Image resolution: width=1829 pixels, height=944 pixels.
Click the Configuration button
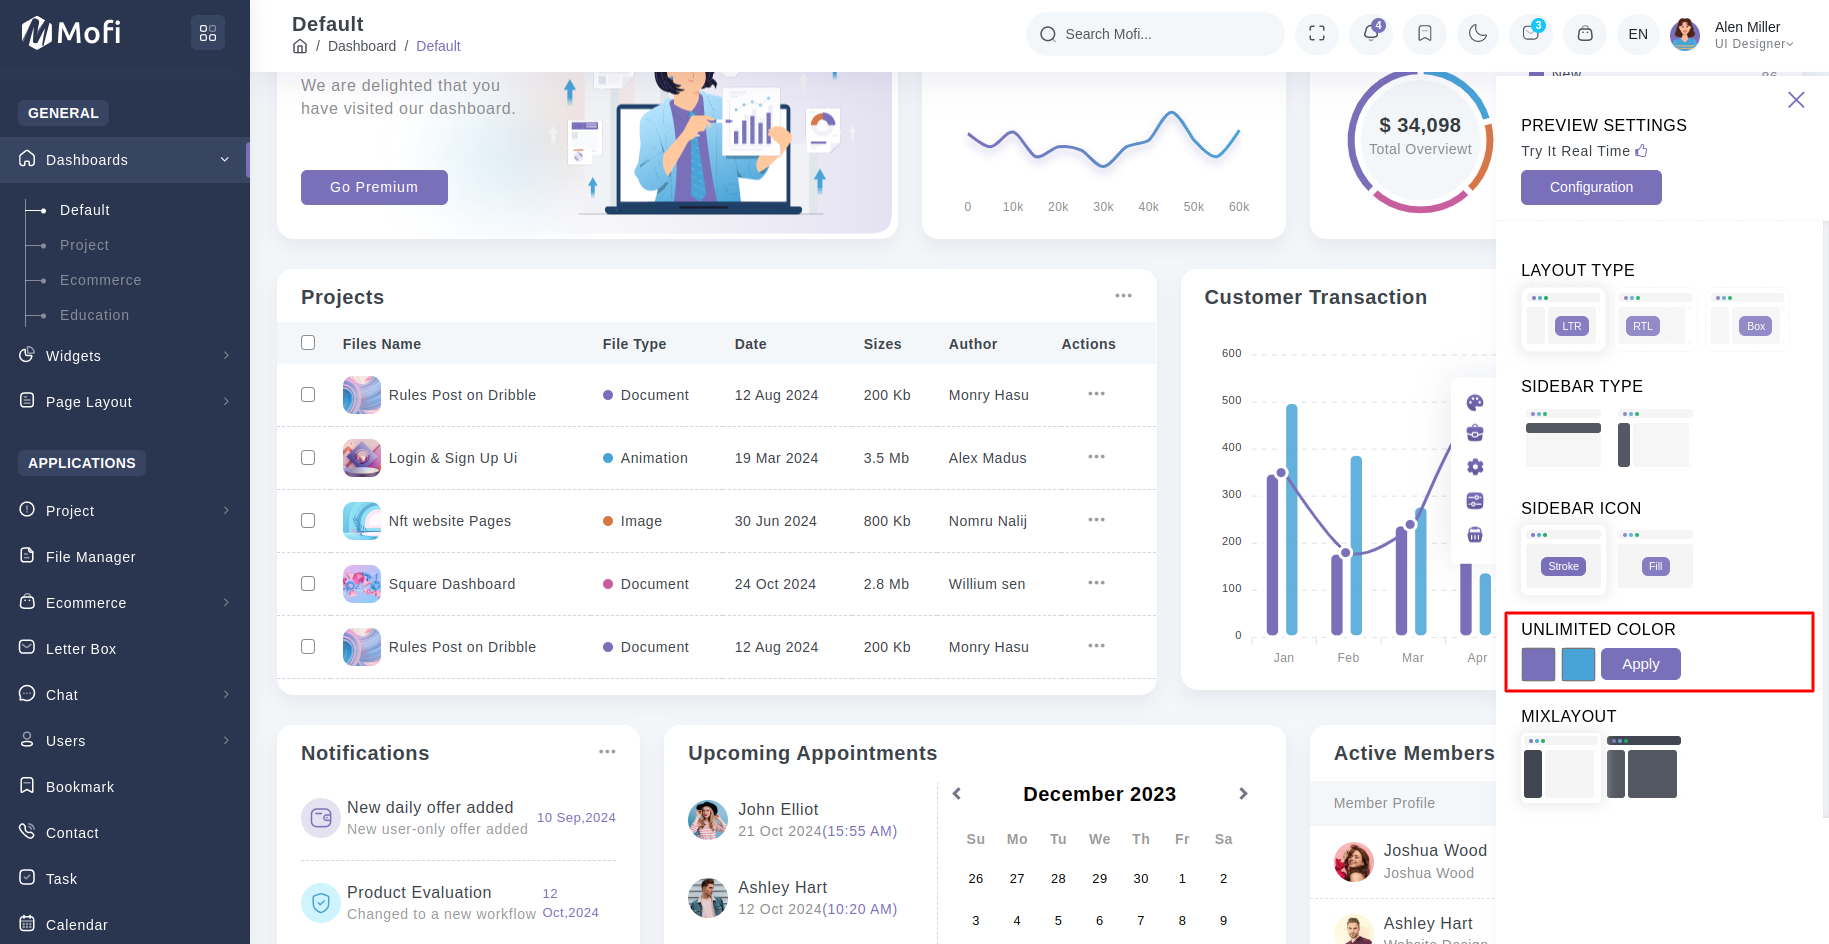(1590, 187)
